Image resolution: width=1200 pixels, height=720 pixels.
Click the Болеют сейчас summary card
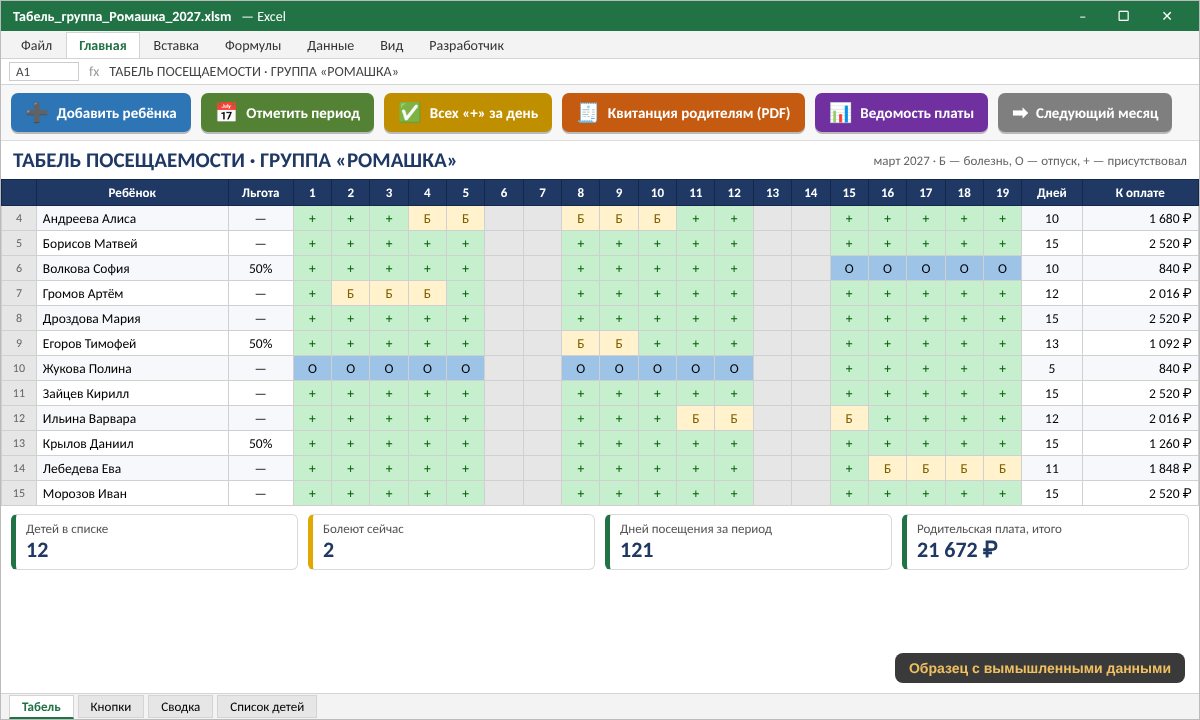[451, 542]
